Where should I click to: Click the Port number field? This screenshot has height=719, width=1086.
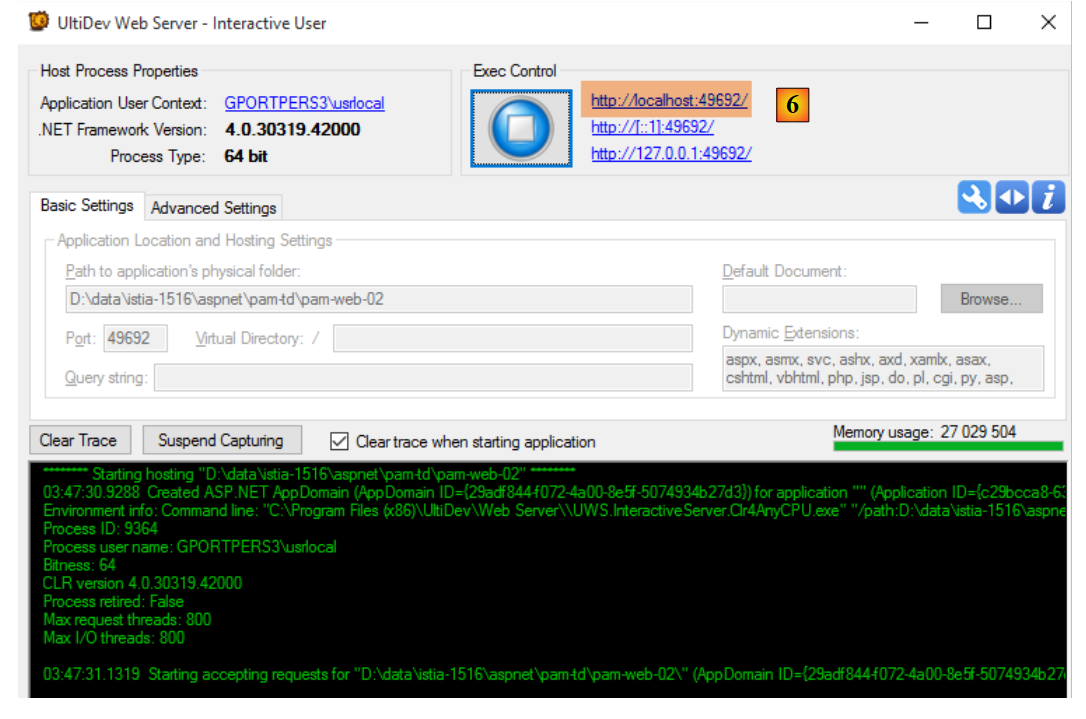(x=135, y=338)
